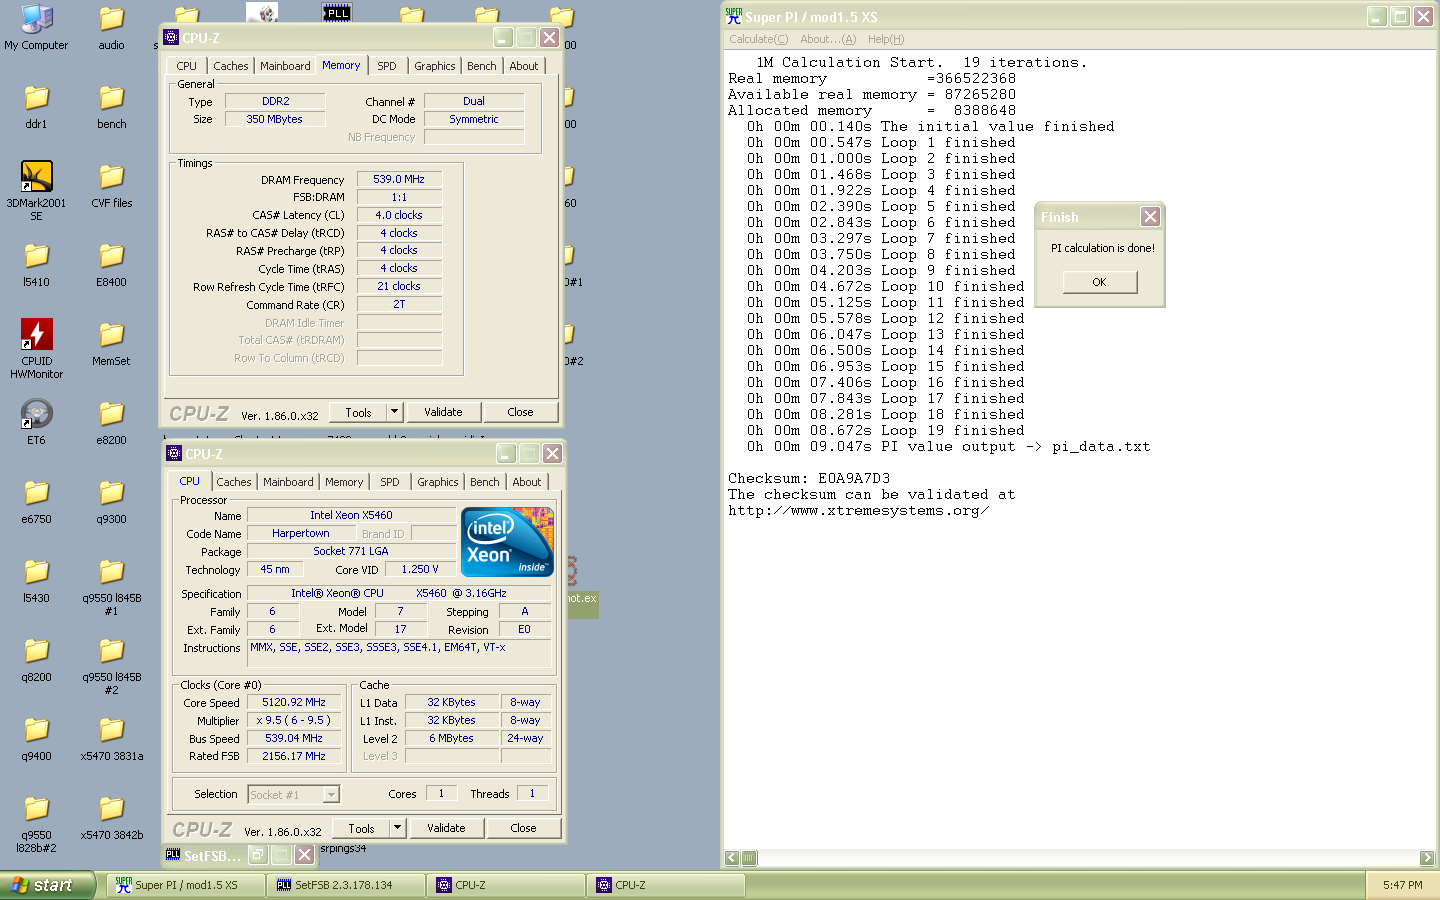
Task: Expand the Socket #1 selection dropdown
Action: tap(332, 794)
